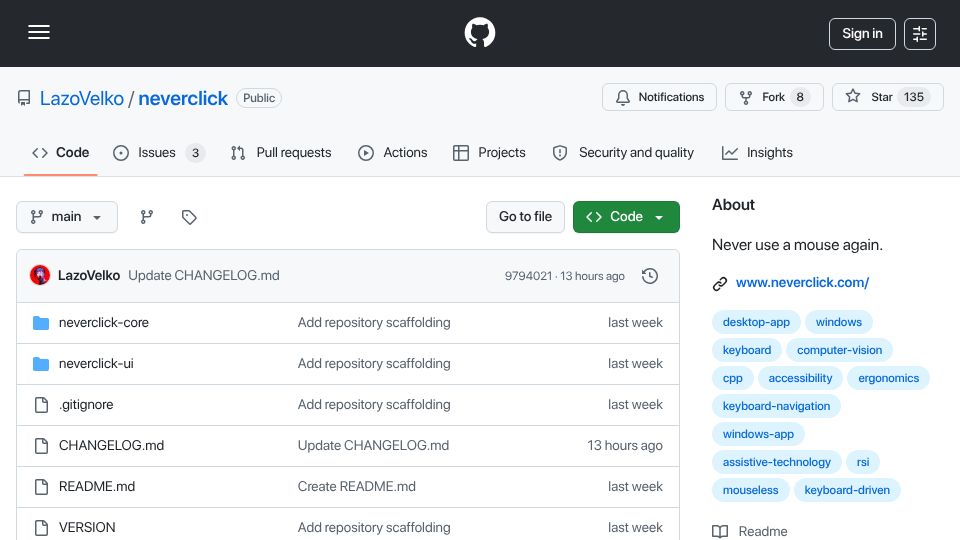Open the Insights tab
The height and width of the screenshot is (540, 960).
(757, 152)
